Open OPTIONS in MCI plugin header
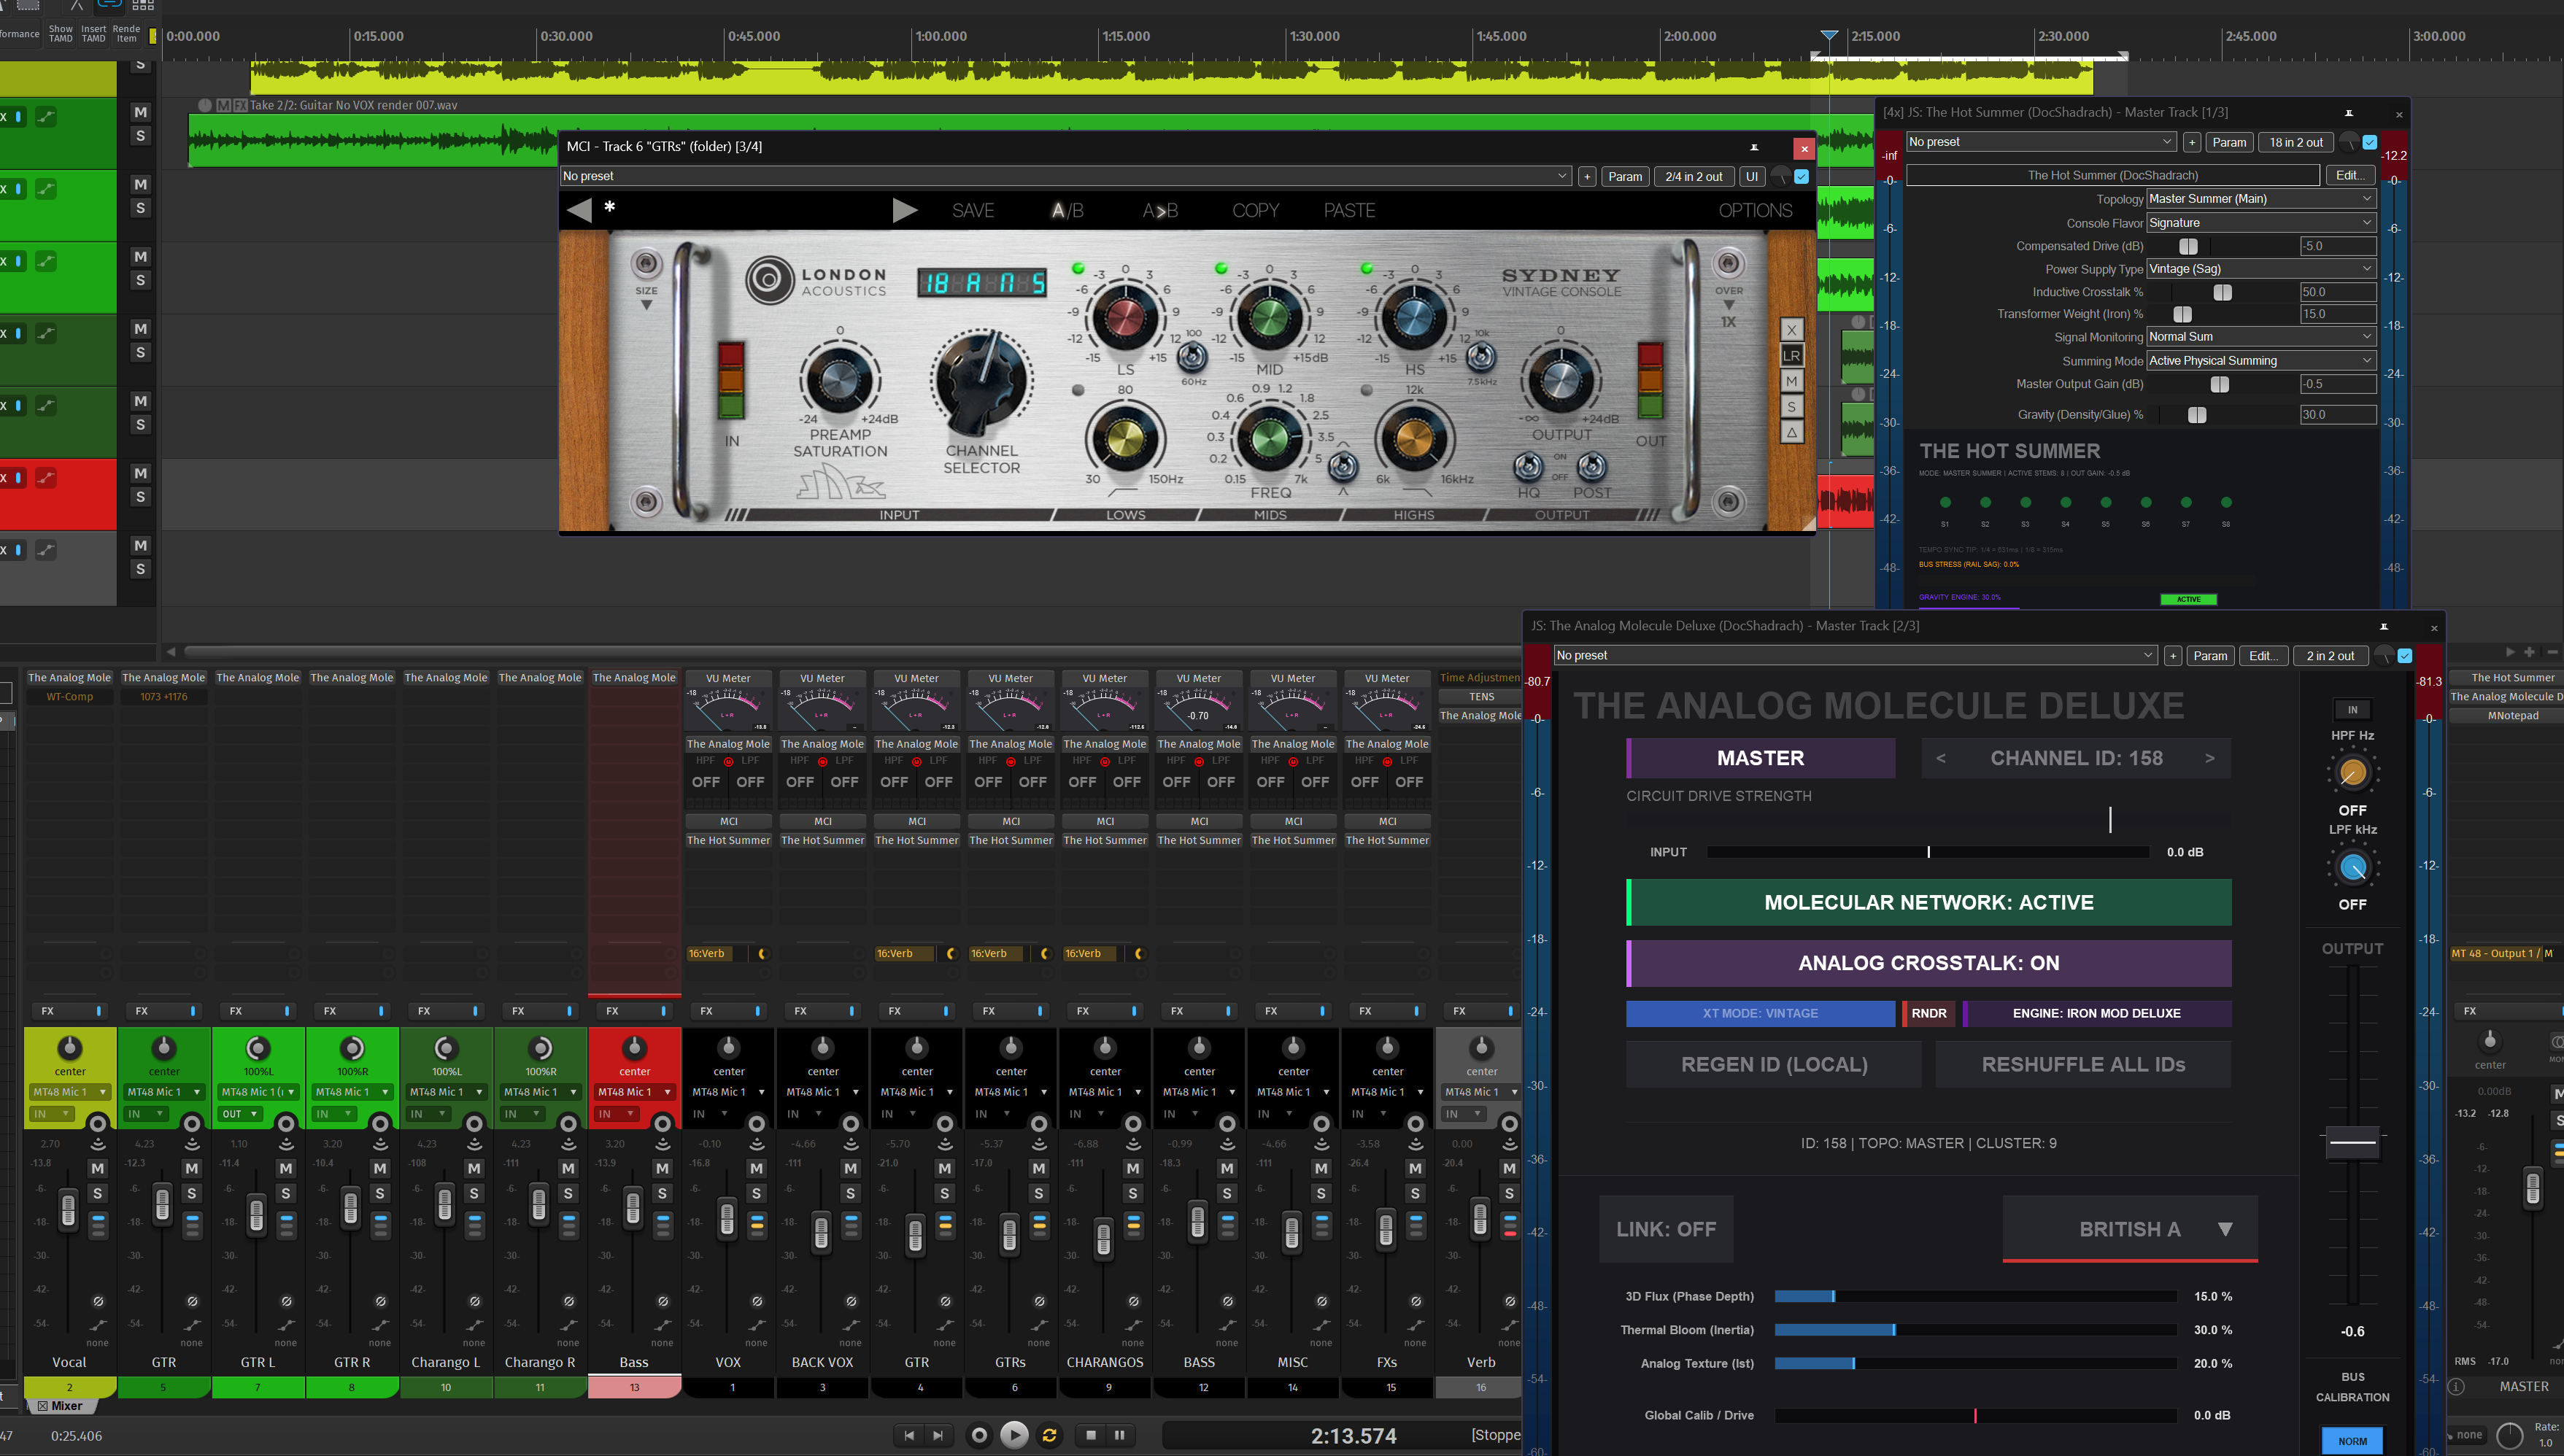Image resolution: width=2564 pixels, height=1456 pixels. click(x=1755, y=210)
